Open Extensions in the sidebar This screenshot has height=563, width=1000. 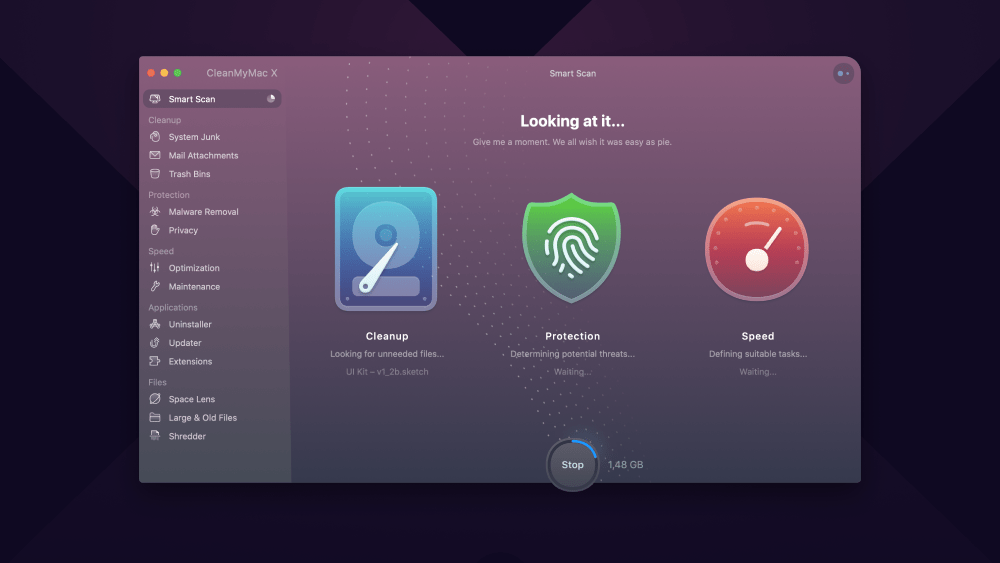pos(190,362)
